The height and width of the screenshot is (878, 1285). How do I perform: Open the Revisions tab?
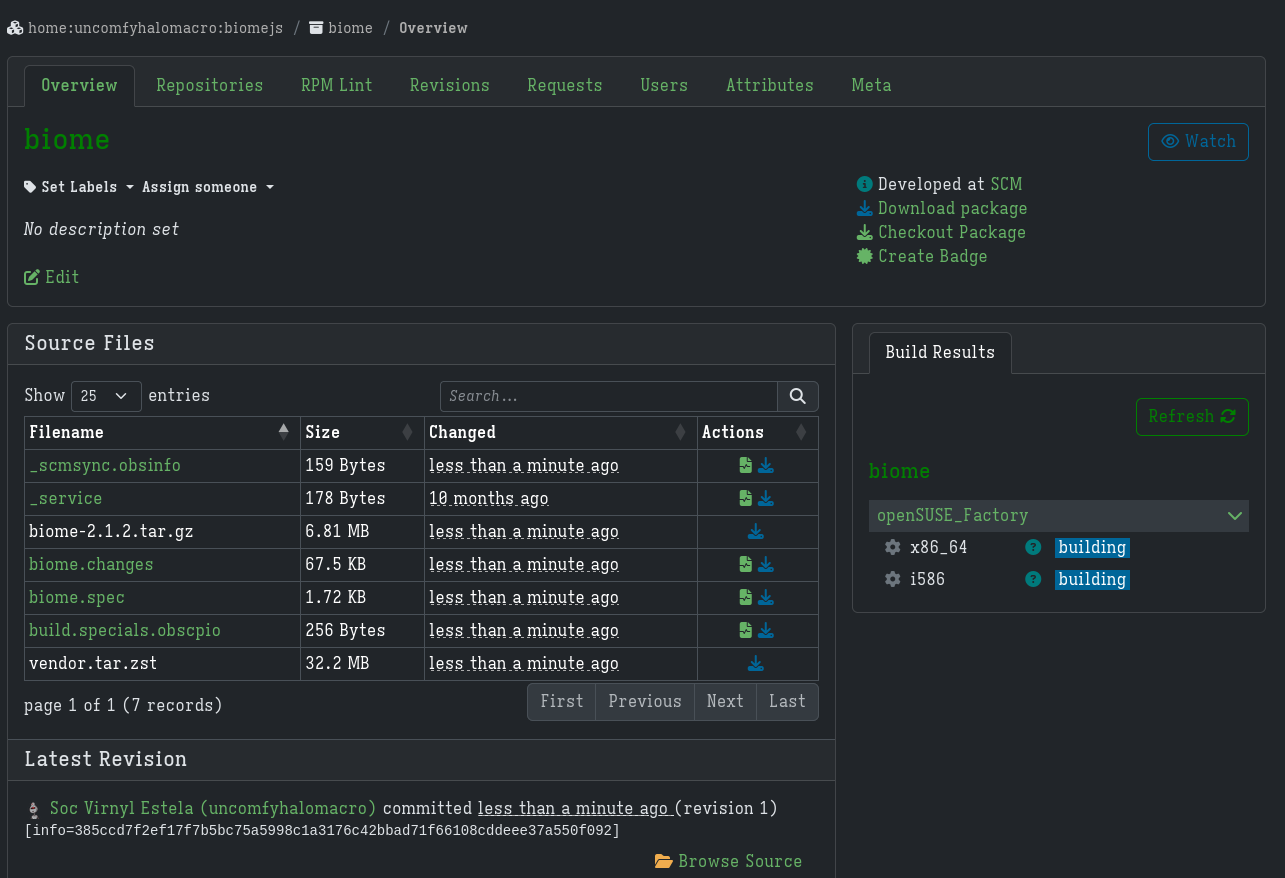[449, 85]
